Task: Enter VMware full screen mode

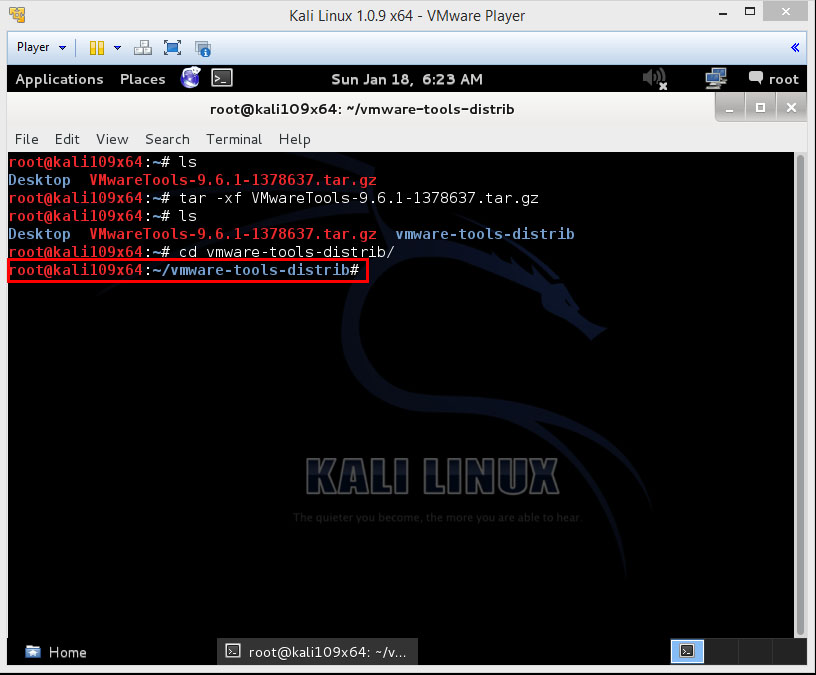Action: [172, 48]
